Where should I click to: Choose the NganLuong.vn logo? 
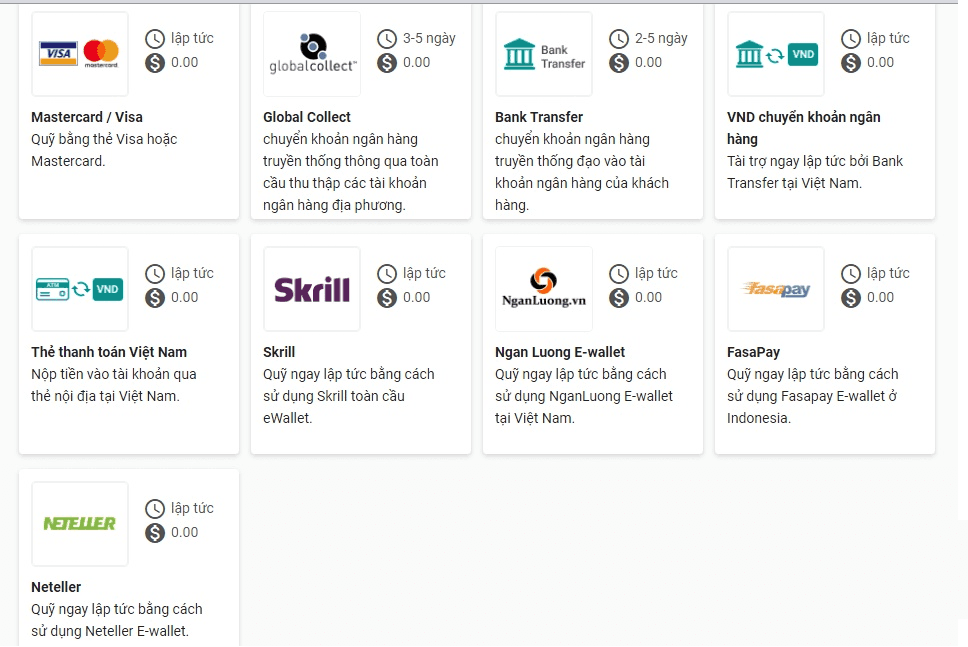click(544, 289)
